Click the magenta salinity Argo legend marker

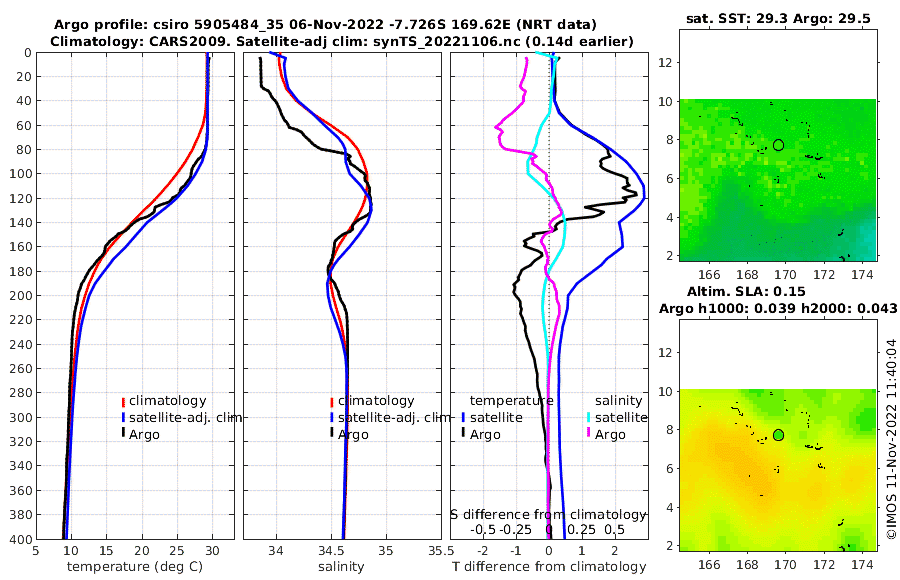pos(589,434)
